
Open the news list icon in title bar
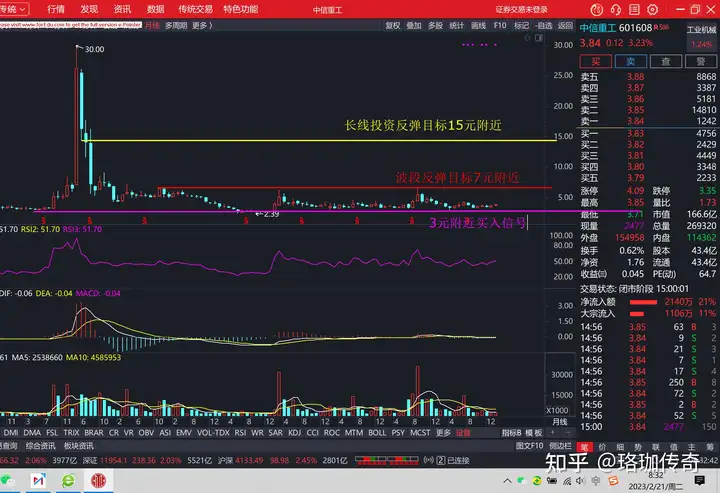[634, 9]
